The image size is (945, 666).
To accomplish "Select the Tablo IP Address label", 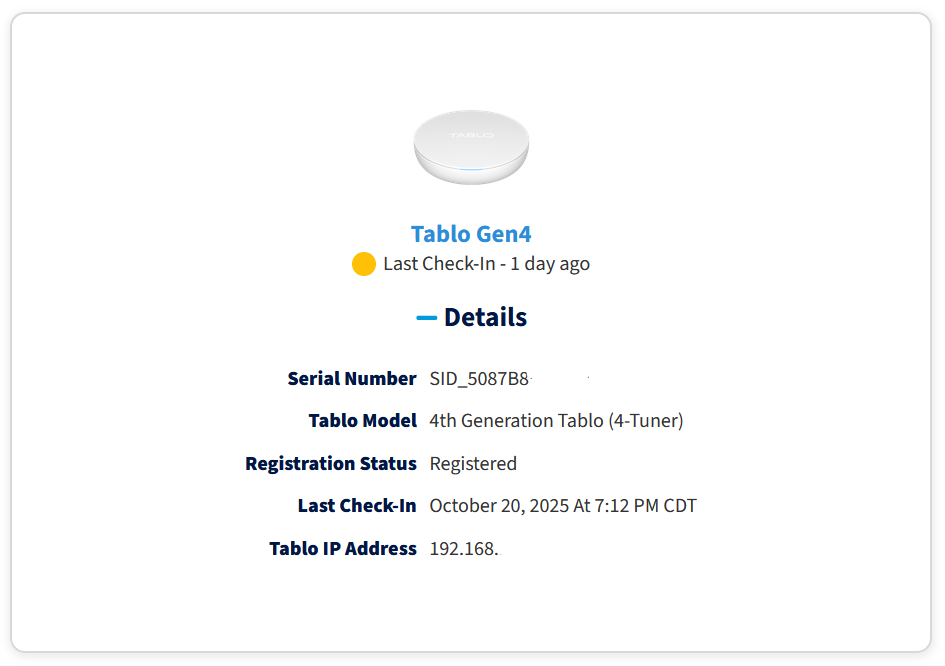I will click(x=343, y=549).
